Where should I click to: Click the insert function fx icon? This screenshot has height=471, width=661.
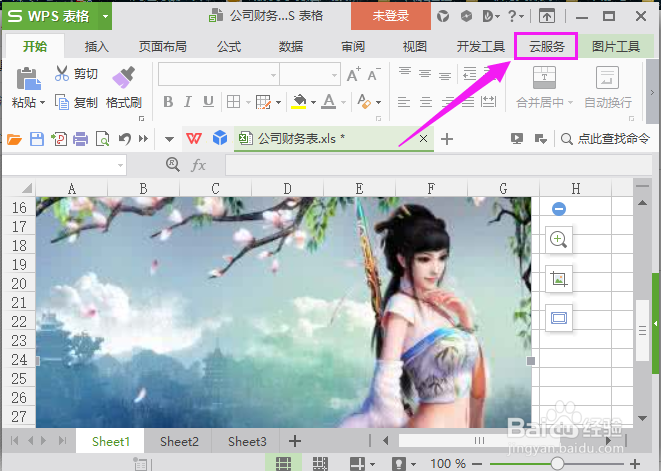(199, 165)
